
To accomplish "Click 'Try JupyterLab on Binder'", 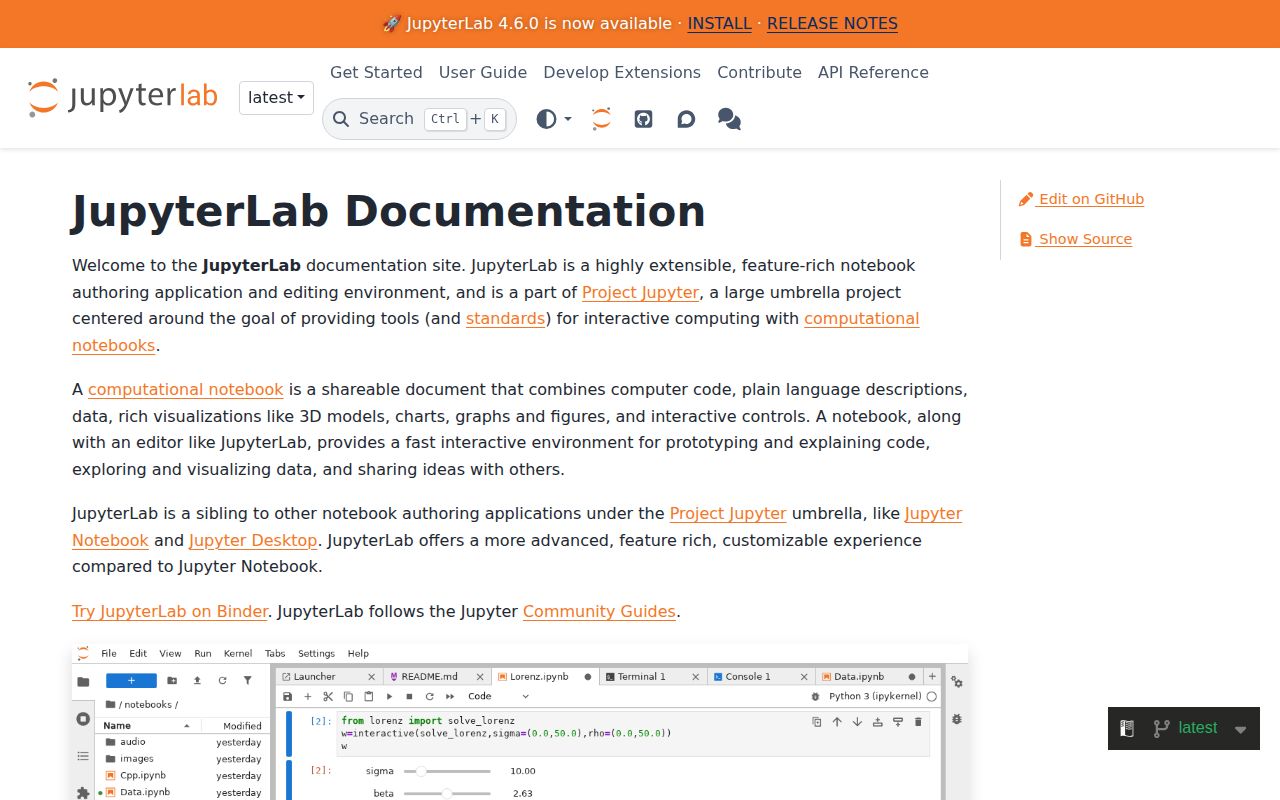I will point(170,611).
